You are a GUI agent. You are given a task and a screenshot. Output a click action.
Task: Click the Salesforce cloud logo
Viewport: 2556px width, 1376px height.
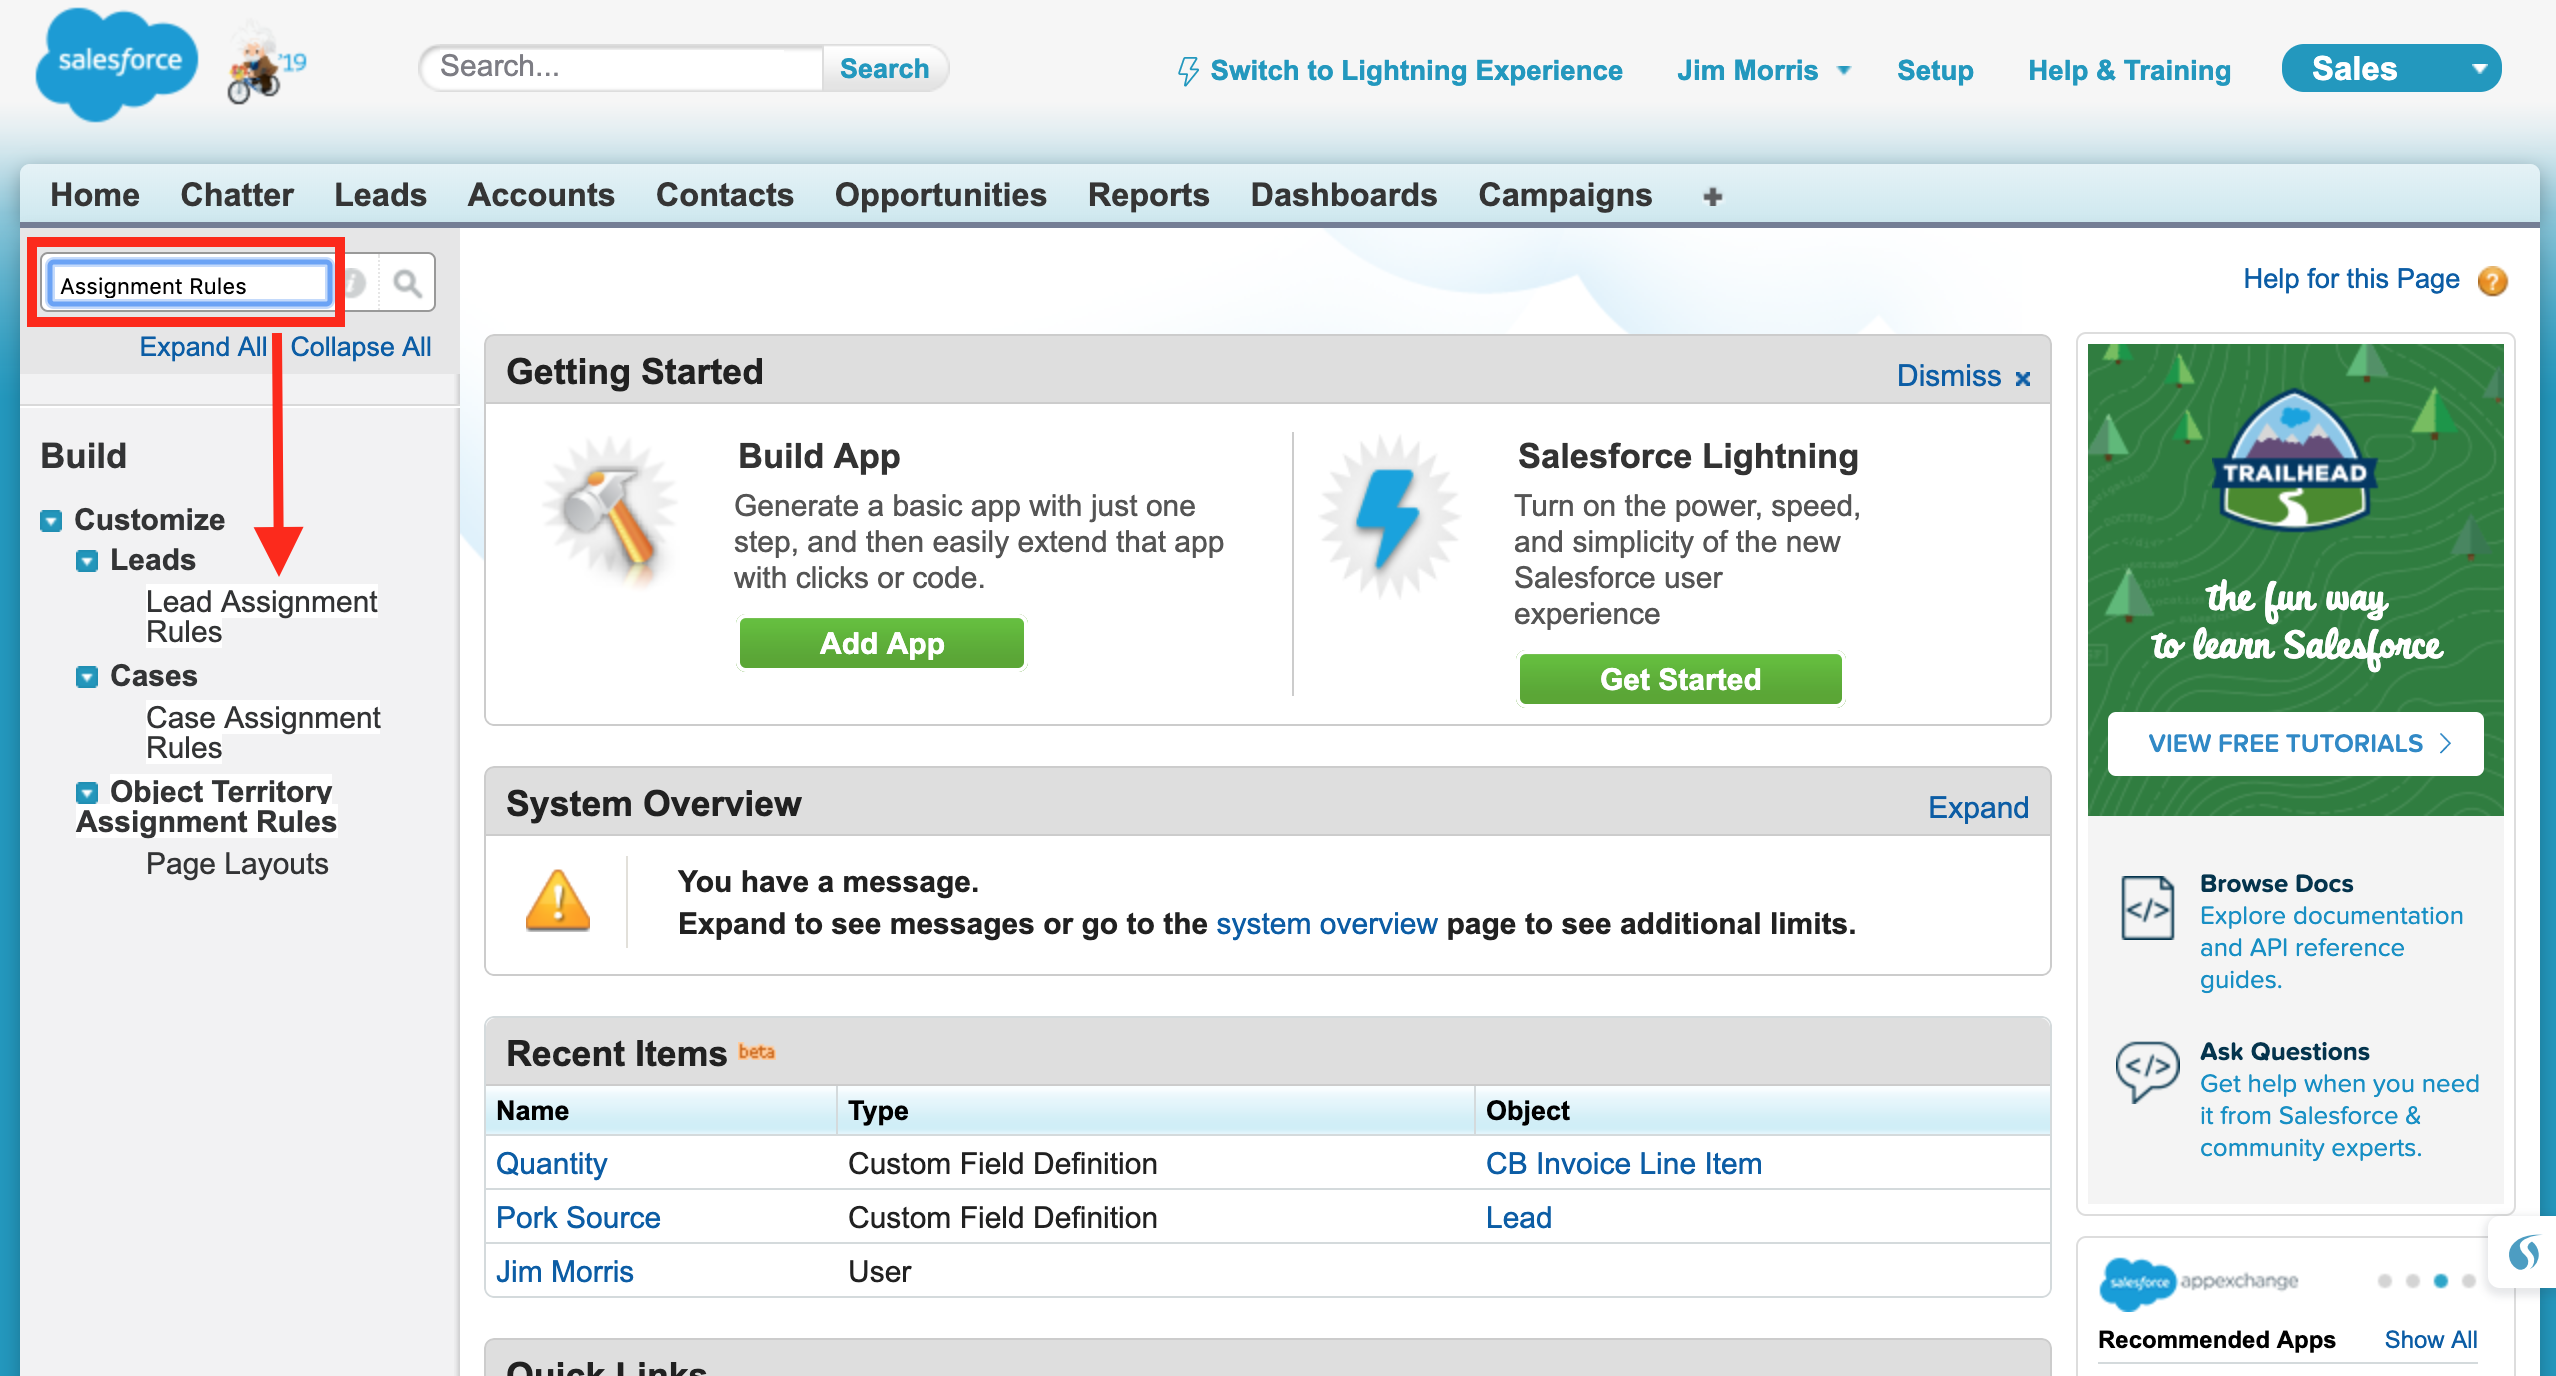(116, 64)
